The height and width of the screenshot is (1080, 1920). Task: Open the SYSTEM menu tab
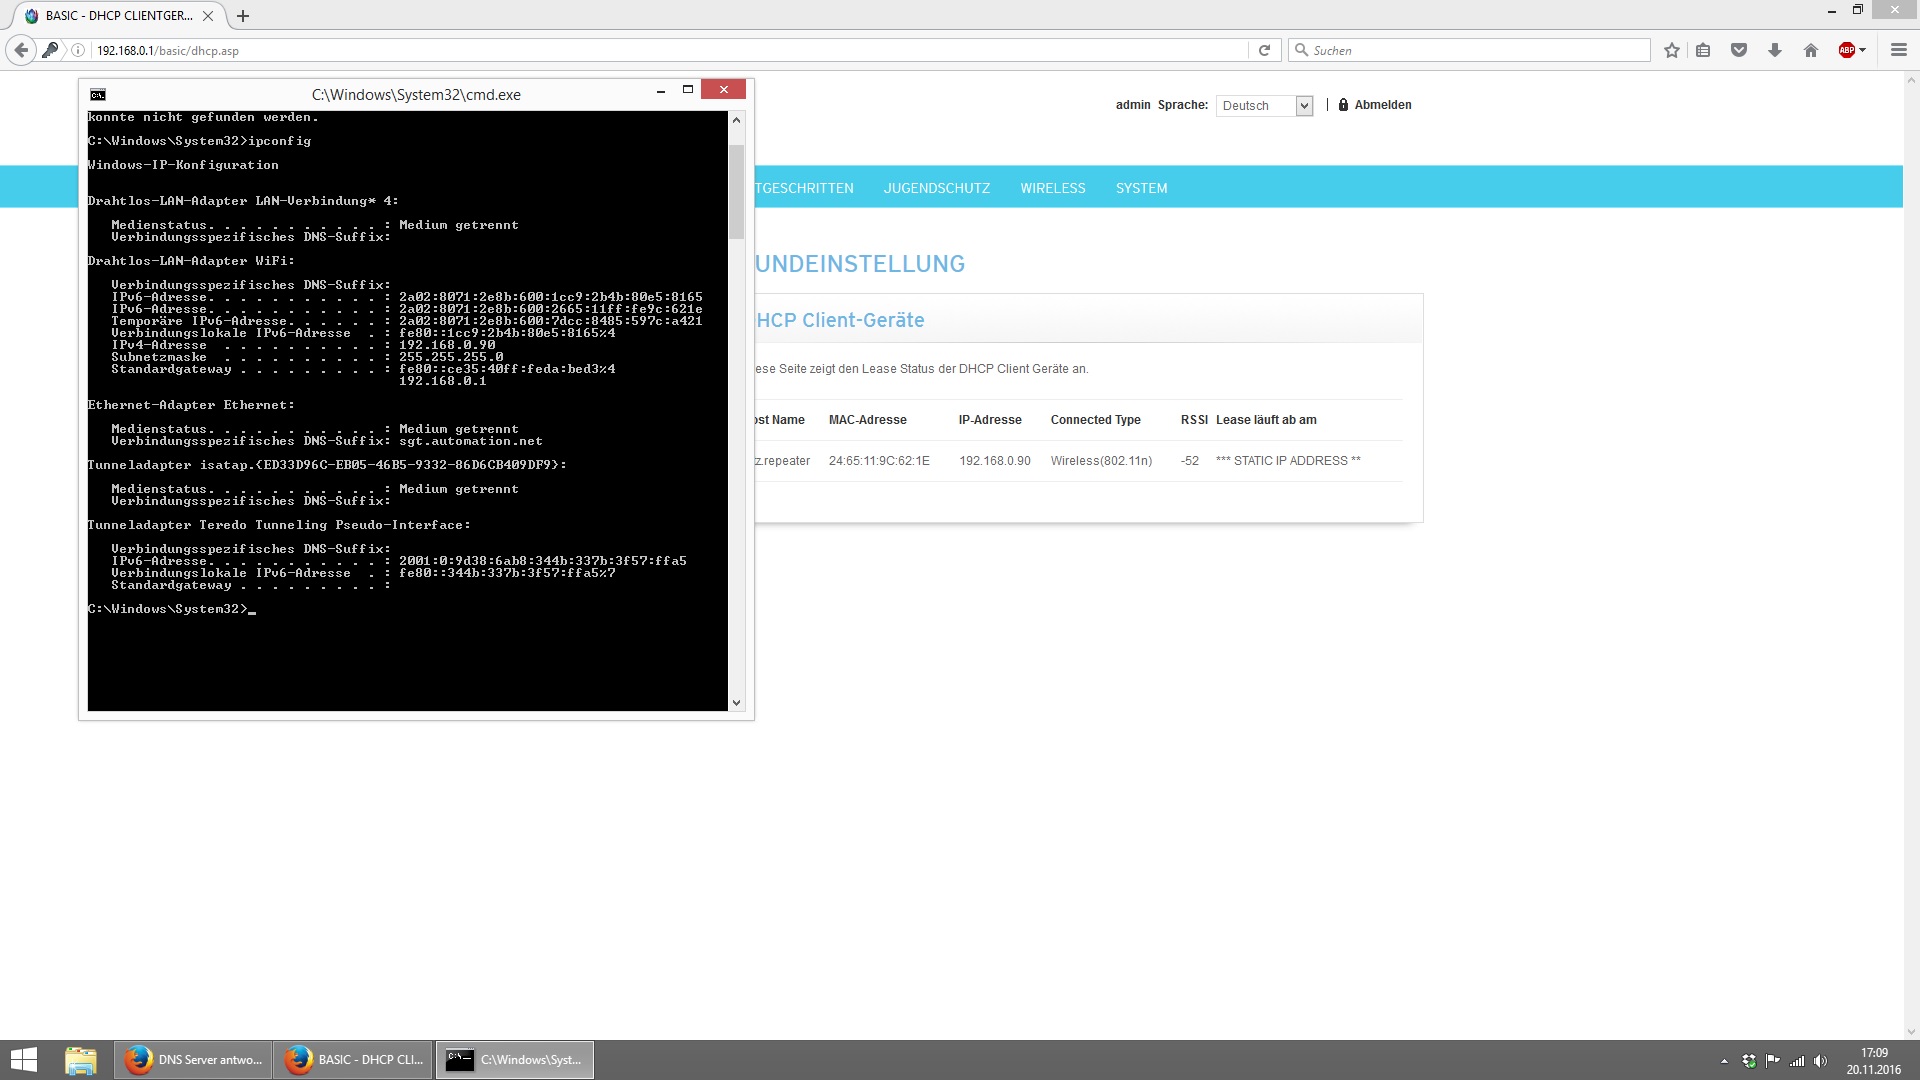1141,188
